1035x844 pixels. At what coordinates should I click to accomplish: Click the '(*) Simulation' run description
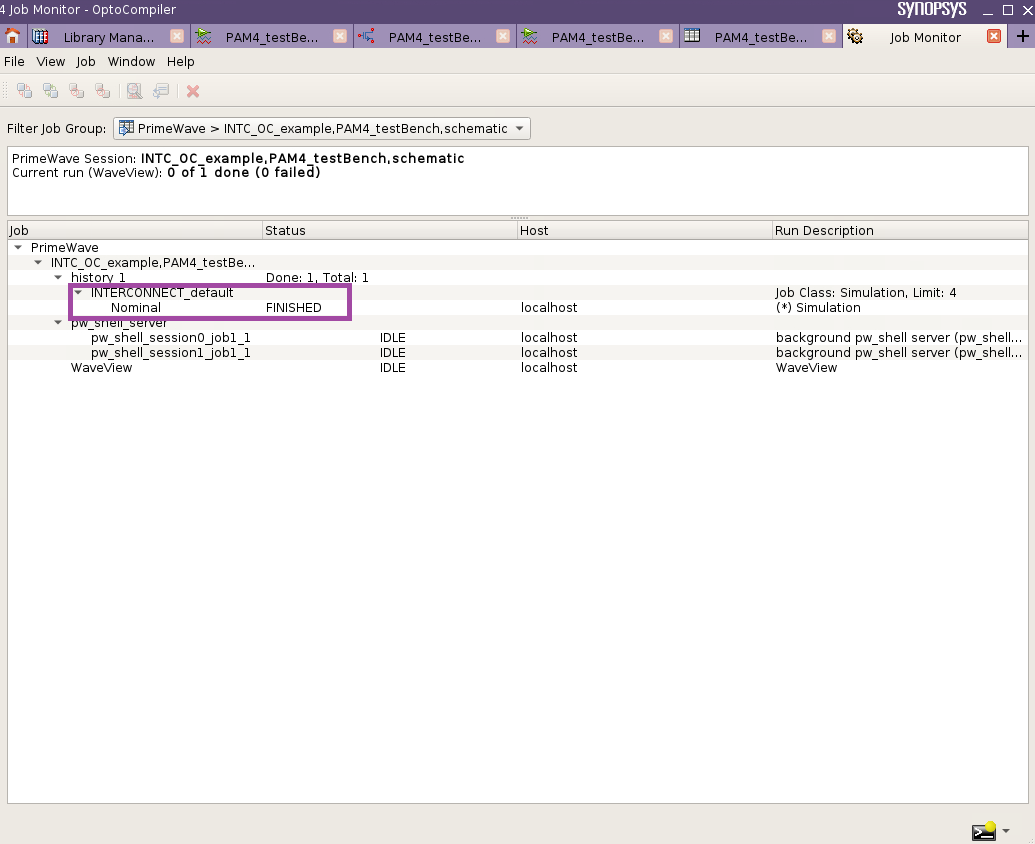[x=818, y=308]
